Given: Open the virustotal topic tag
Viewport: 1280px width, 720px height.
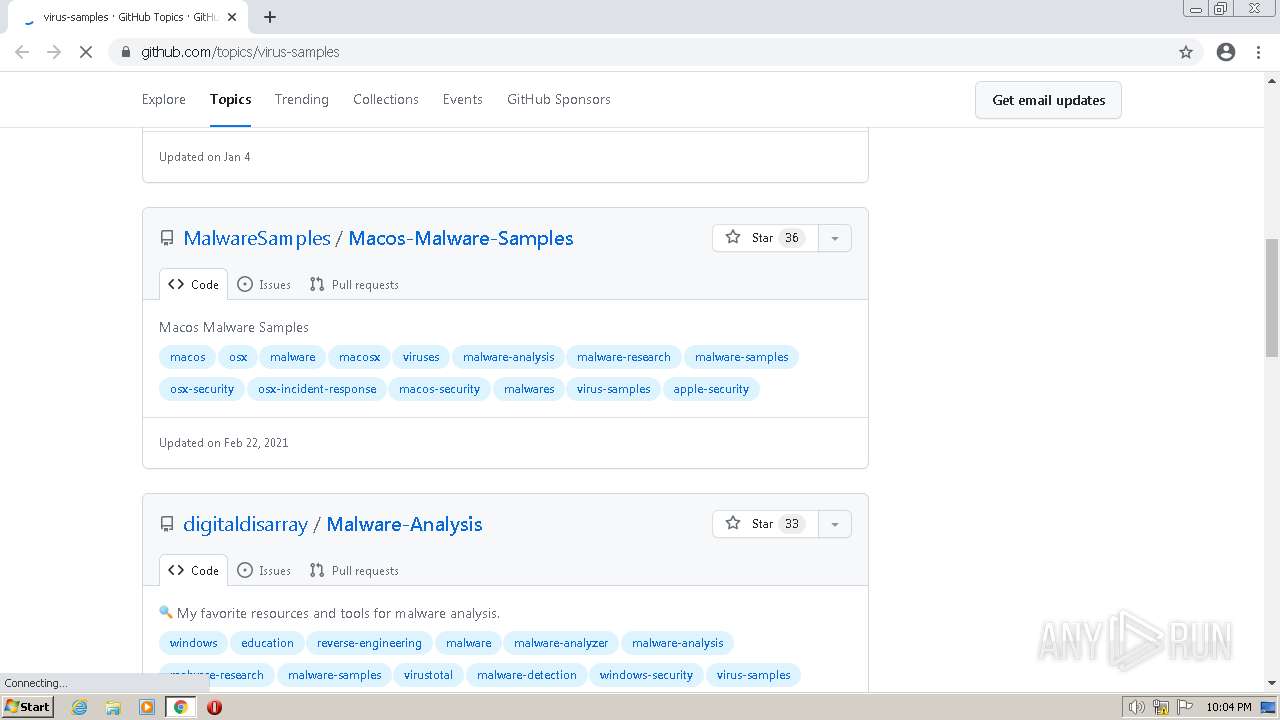Looking at the screenshot, I should pyautogui.click(x=428, y=675).
